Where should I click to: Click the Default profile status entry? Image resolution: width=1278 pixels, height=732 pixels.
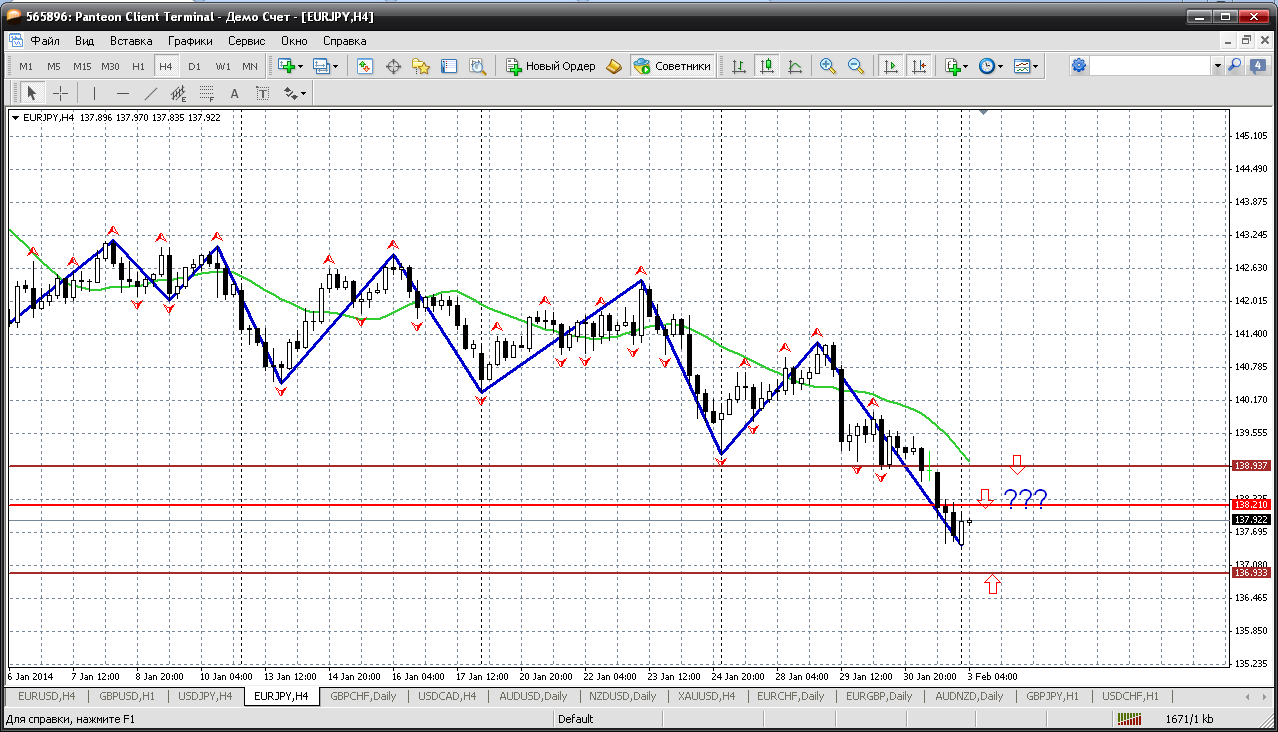tap(575, 719)
